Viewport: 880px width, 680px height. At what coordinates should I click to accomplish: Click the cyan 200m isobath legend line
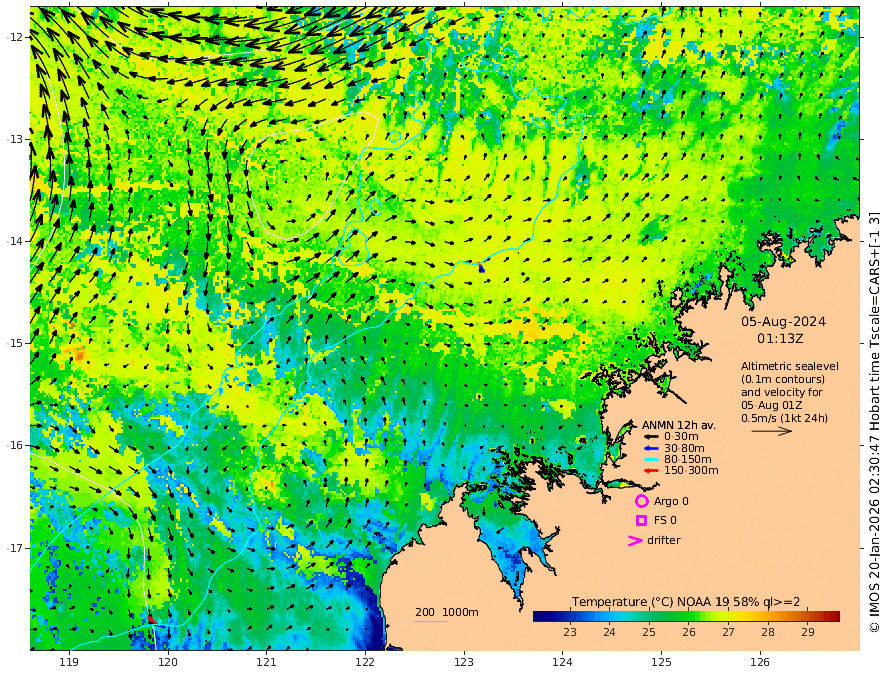[x=431, y=621]
